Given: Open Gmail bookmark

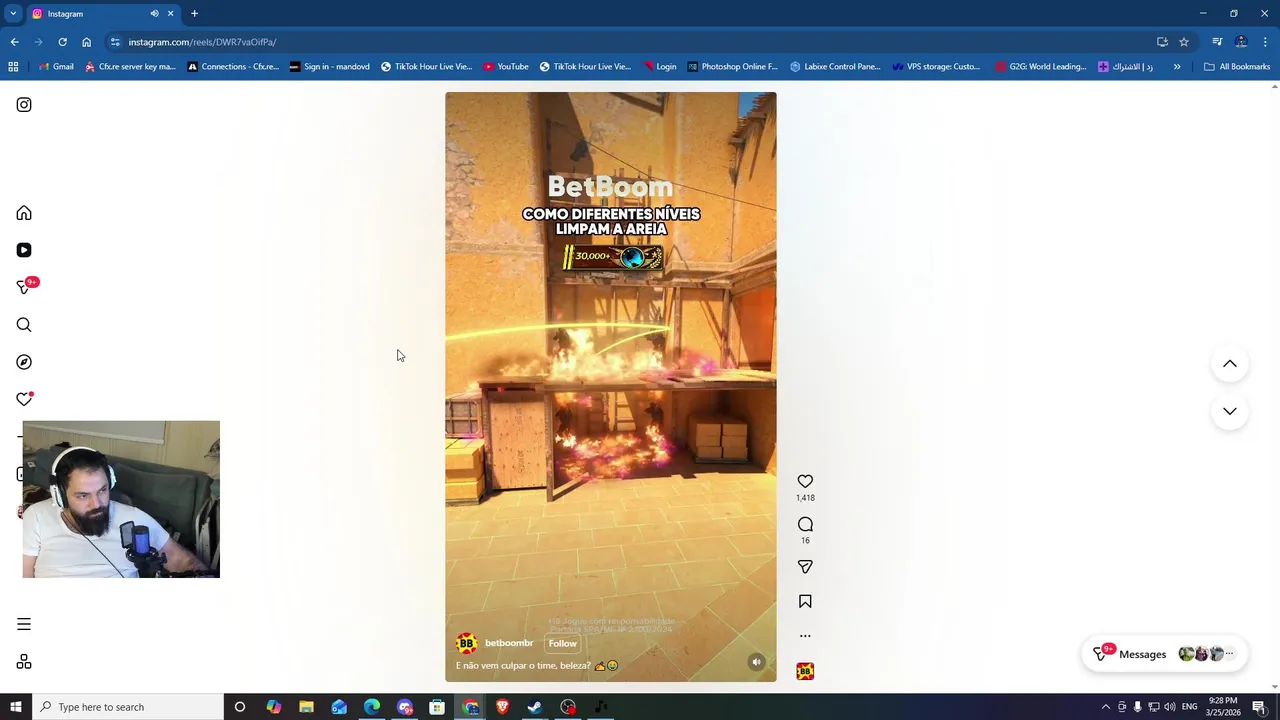Looking at the screenshot, I should coord(56,67).
